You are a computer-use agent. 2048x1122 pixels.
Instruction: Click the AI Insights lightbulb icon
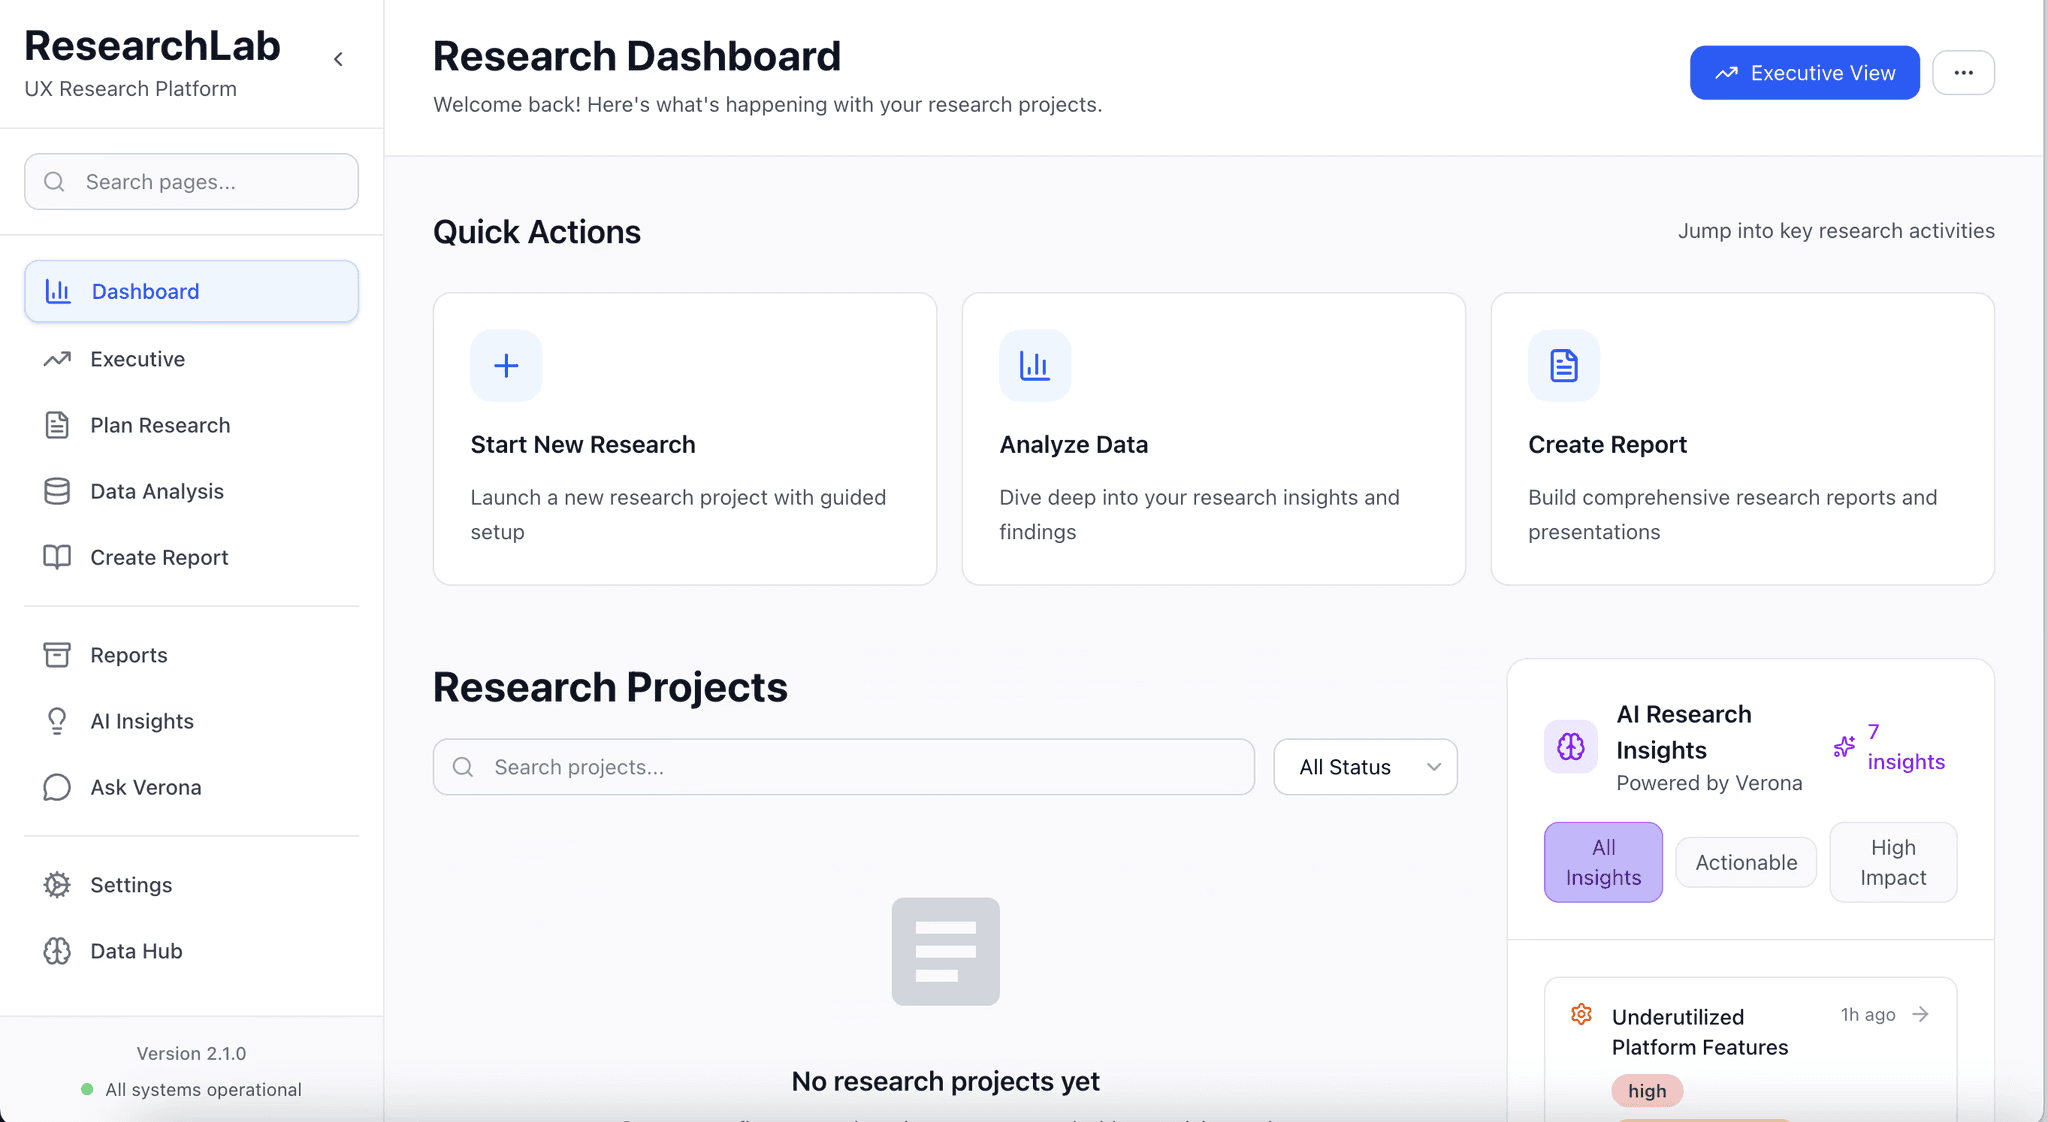58,721
